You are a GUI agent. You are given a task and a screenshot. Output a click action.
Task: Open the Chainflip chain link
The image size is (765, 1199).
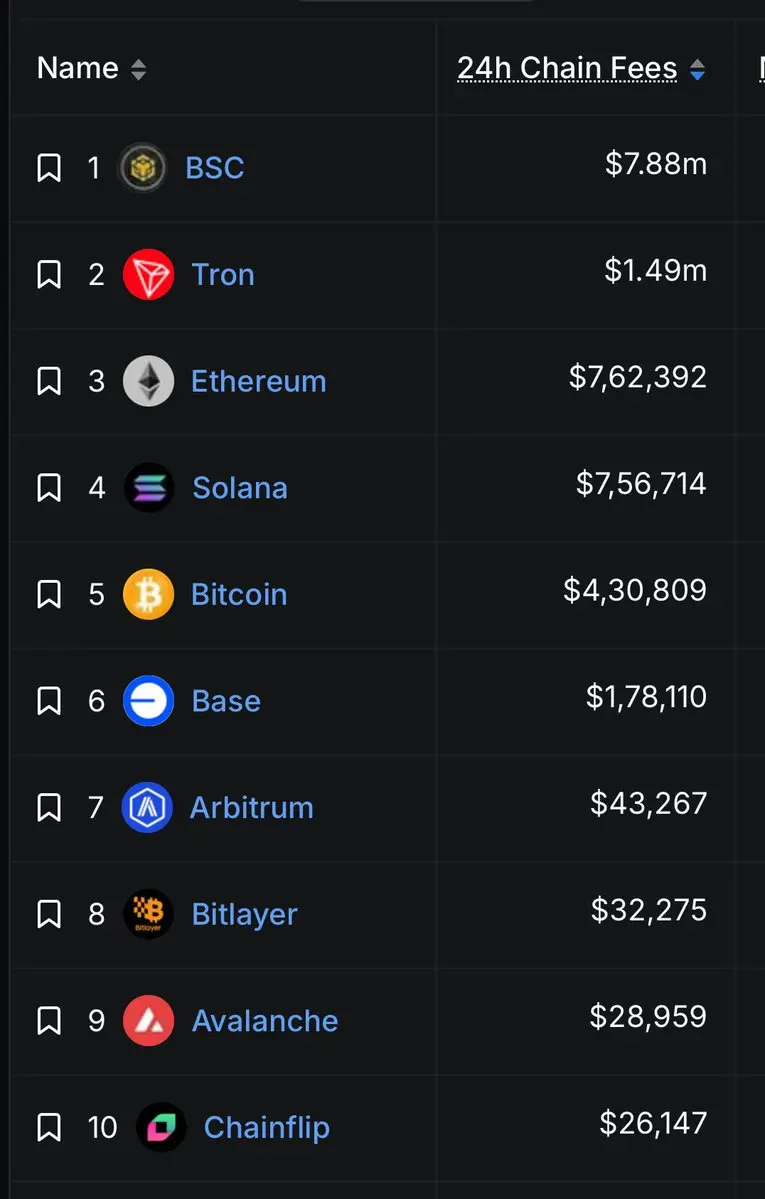tap(267, 1127)
